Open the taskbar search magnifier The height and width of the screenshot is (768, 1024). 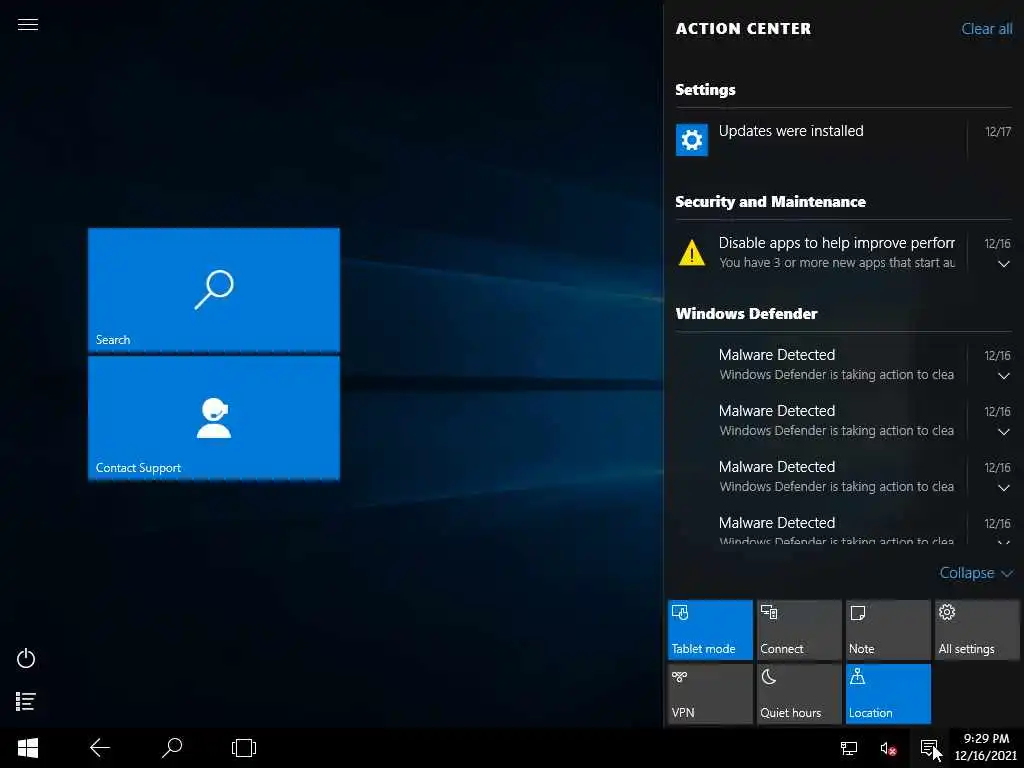click(x=172, y=748)
